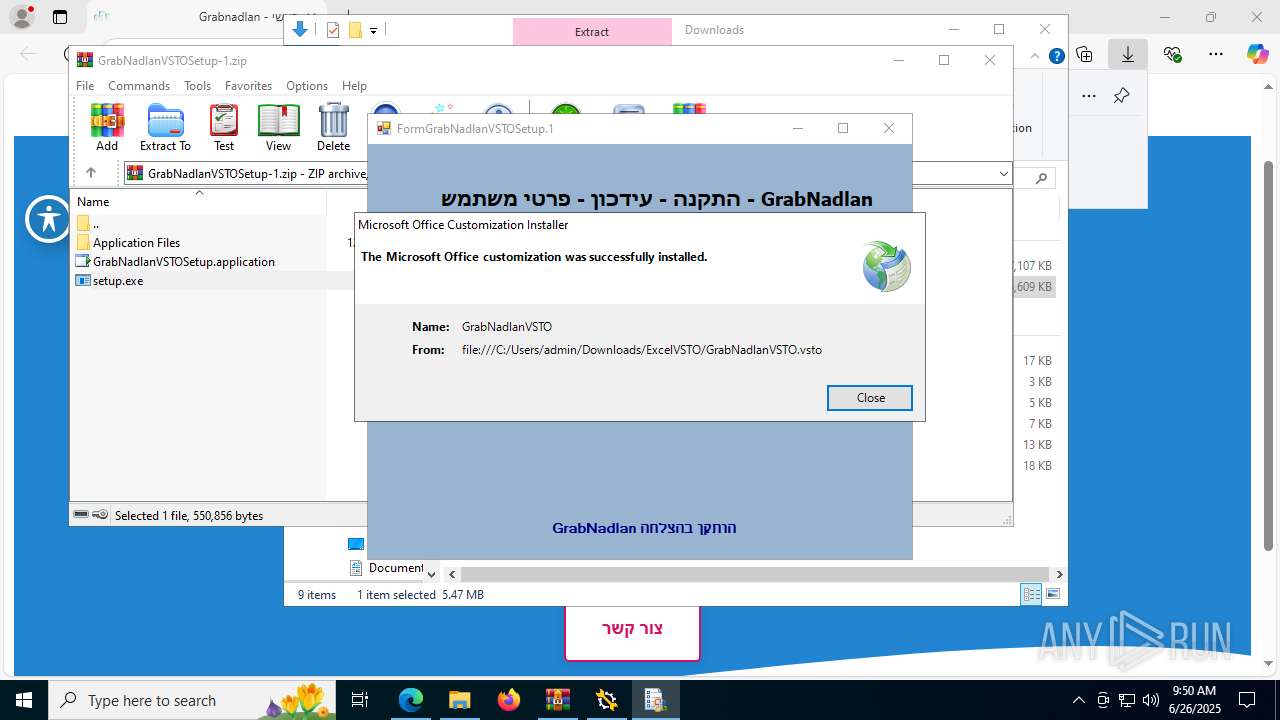
Task: Open Edge tab actions menu icon
Action: [60, 17]
